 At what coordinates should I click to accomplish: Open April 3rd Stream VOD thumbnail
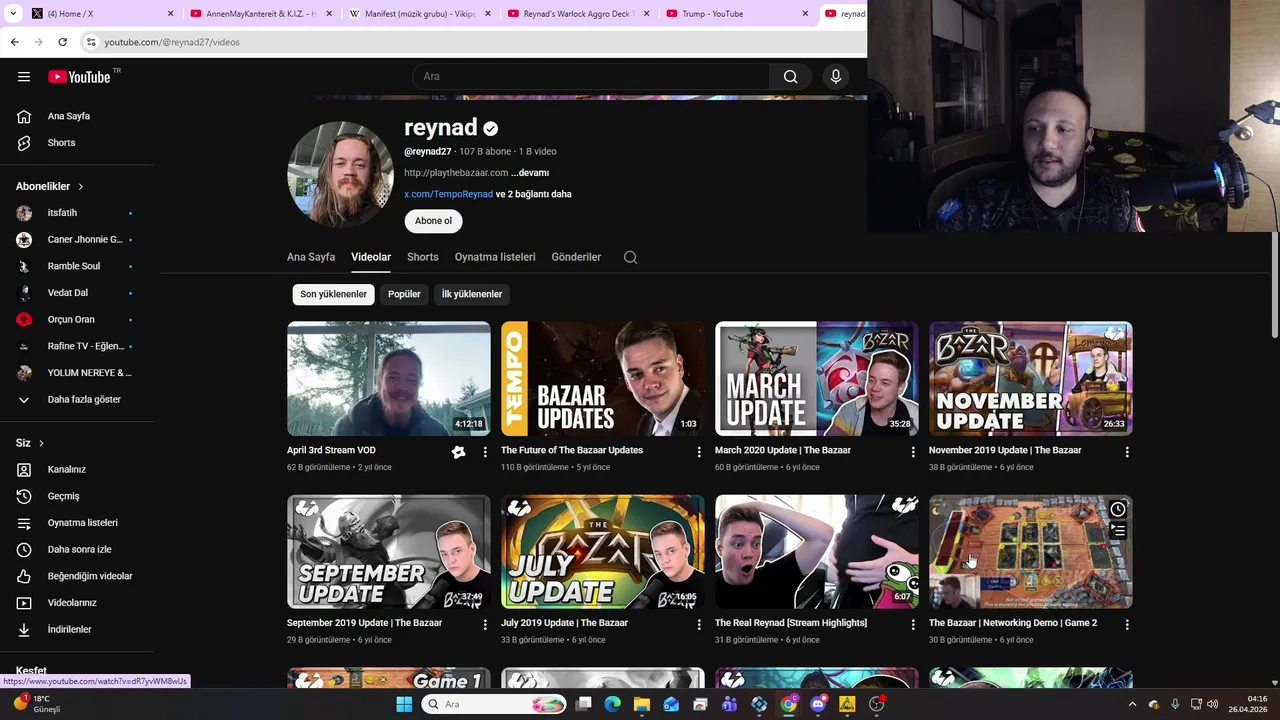tap(389, 378)
